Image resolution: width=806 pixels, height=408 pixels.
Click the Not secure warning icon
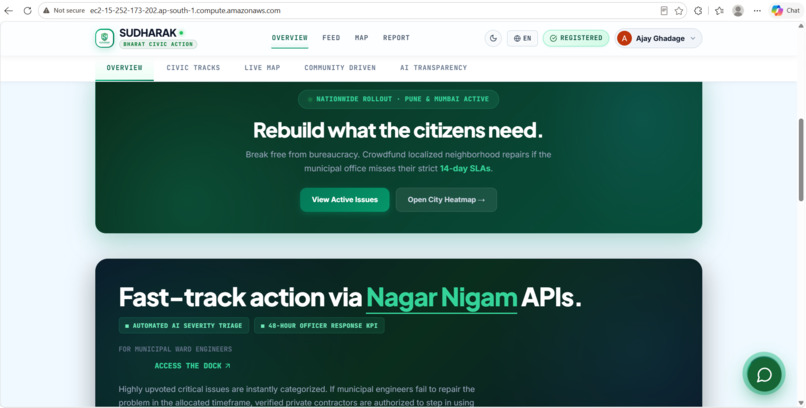[46, 10]
